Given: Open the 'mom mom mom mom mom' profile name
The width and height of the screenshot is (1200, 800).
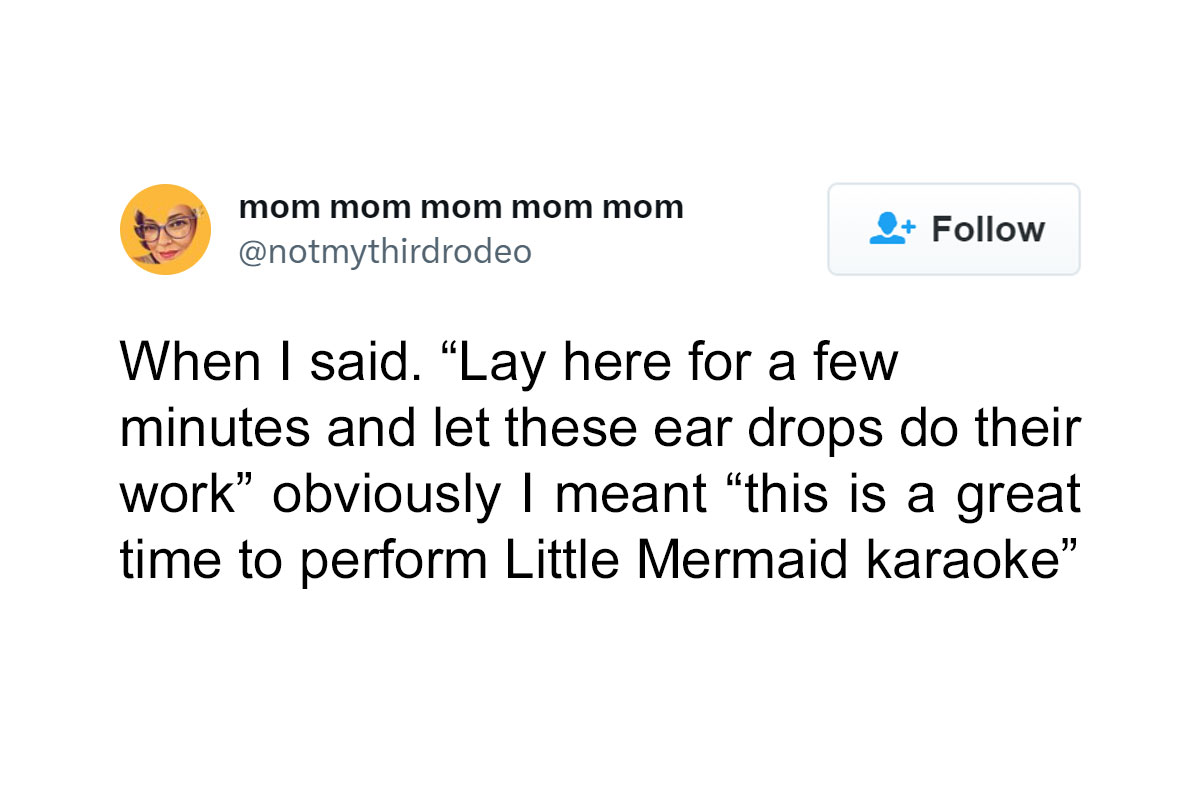Looking at the screenshot, I should [x=461, y=207].
